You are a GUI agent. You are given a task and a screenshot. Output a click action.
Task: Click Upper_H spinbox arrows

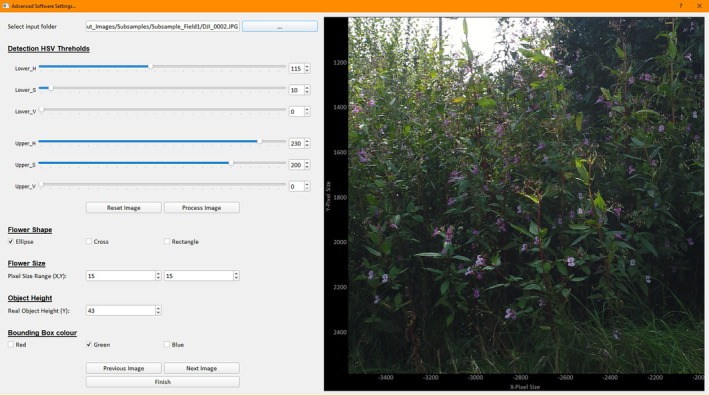[x=307, y=143]
